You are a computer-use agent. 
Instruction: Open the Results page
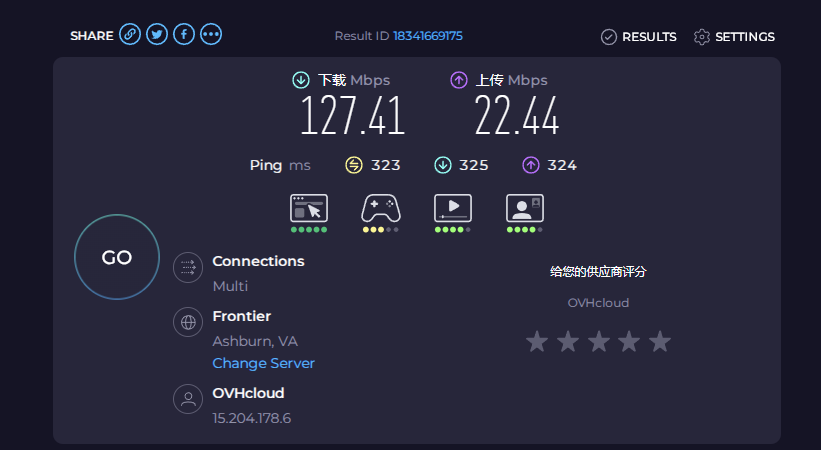(638, 37)
